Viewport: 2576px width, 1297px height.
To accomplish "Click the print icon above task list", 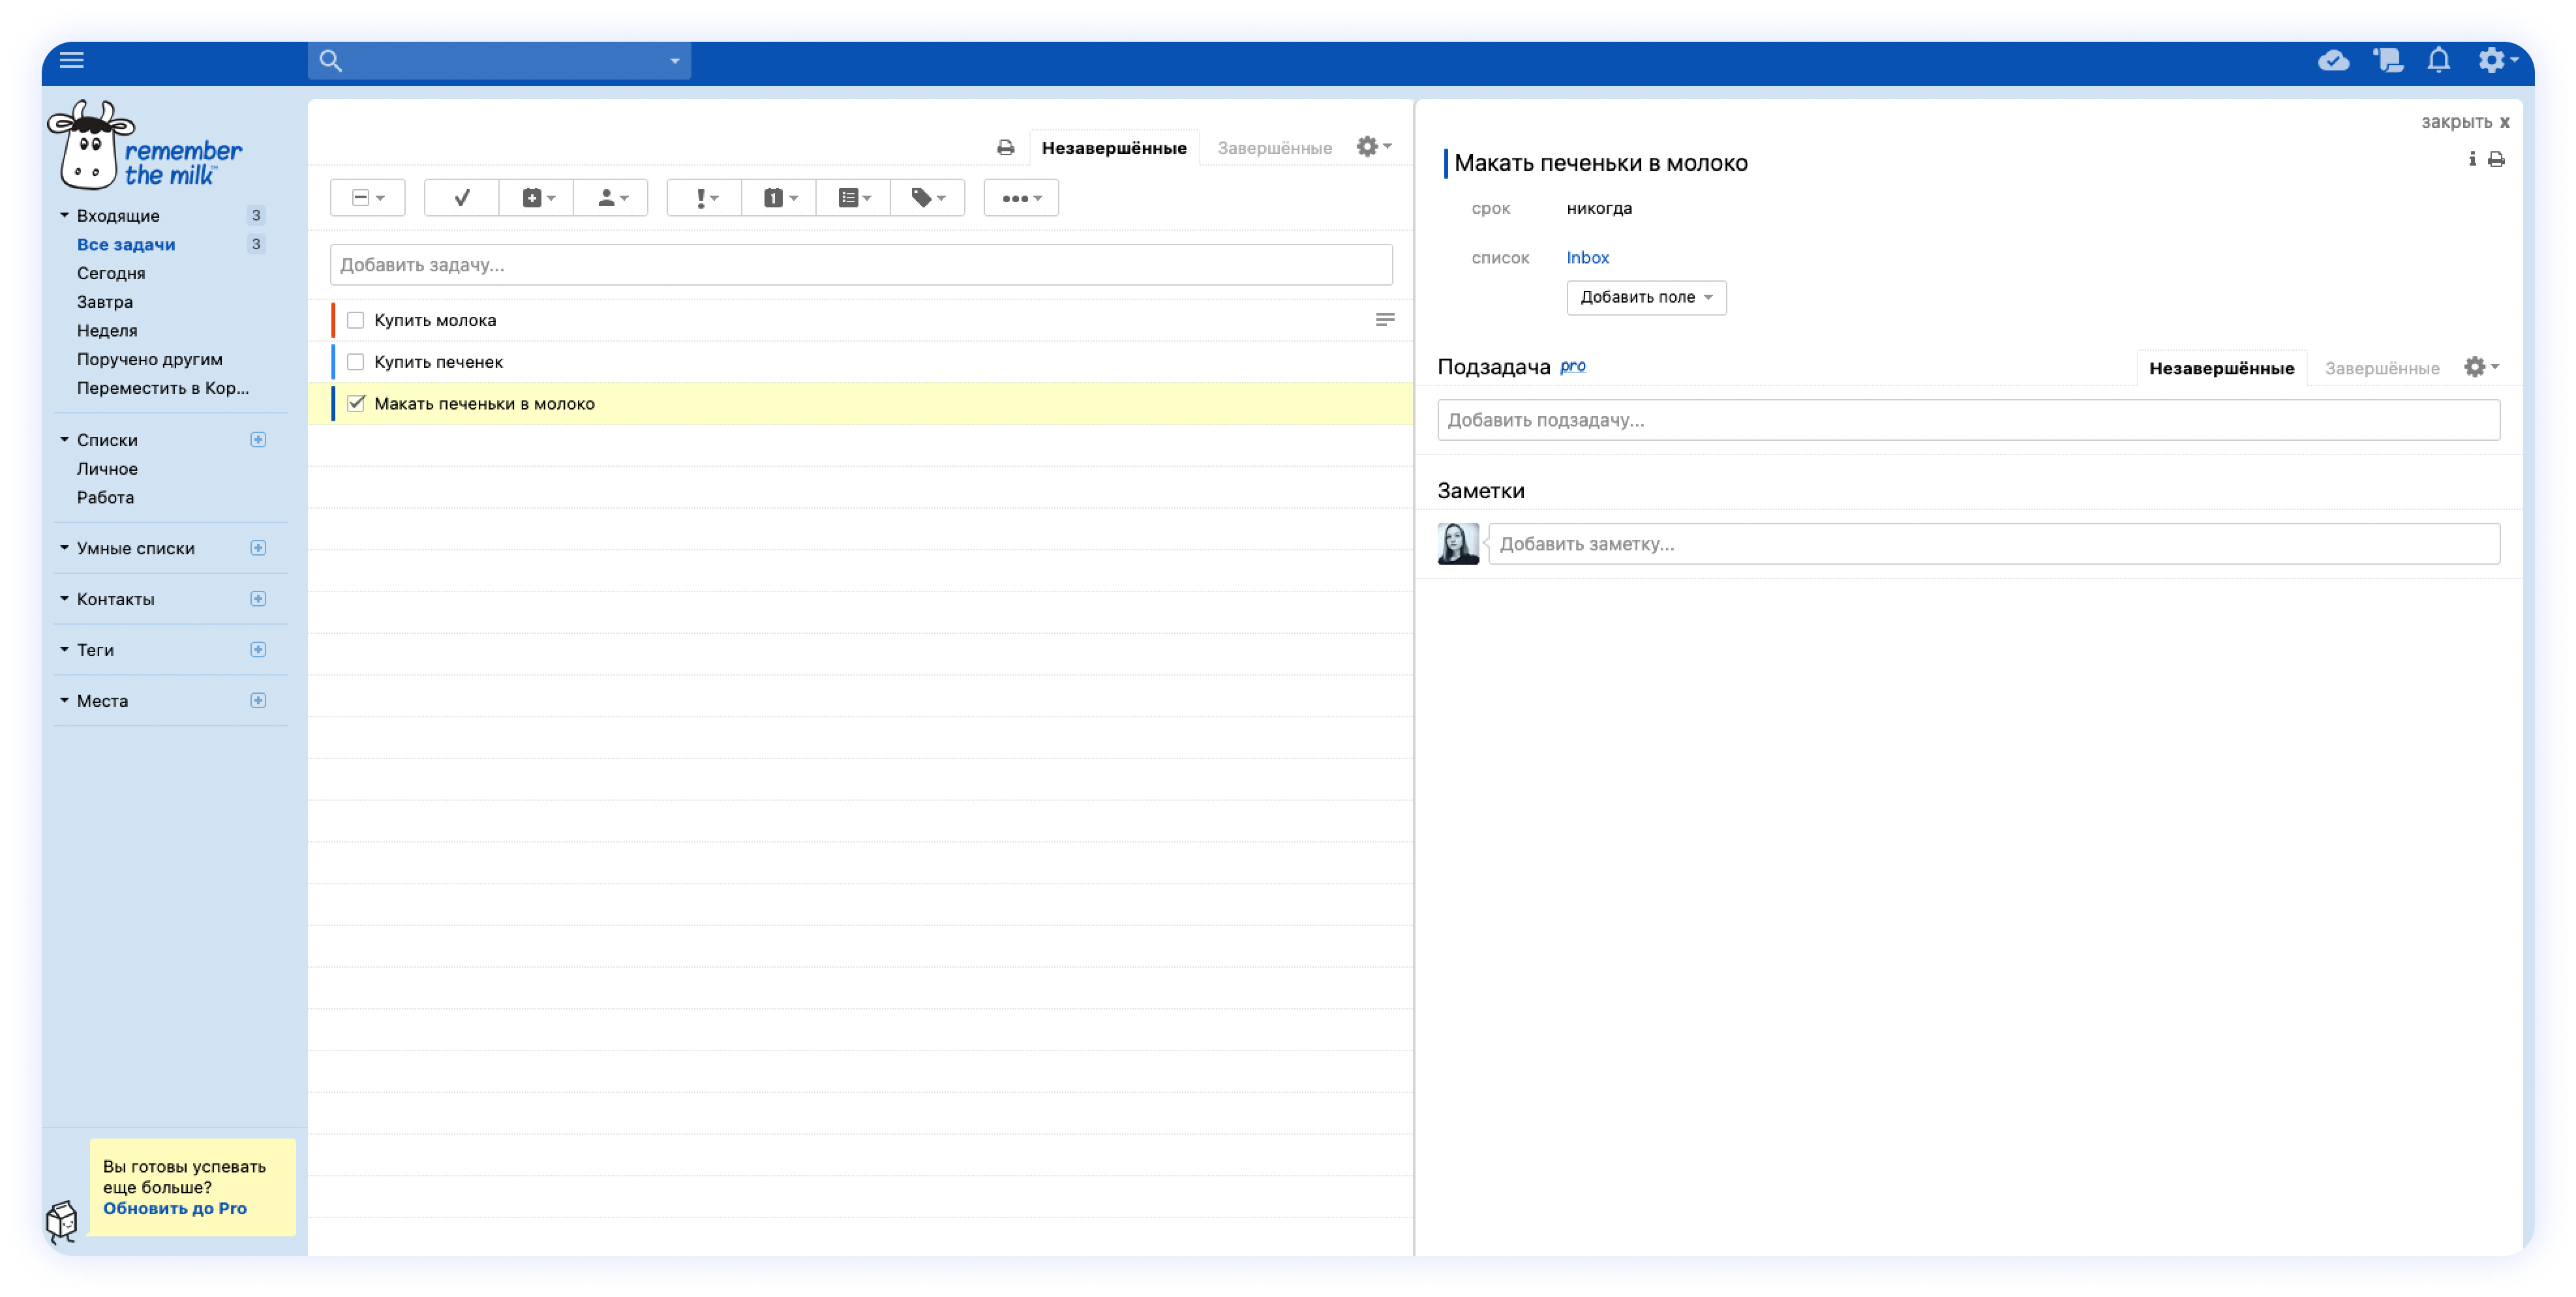I will pos(1005,148).
